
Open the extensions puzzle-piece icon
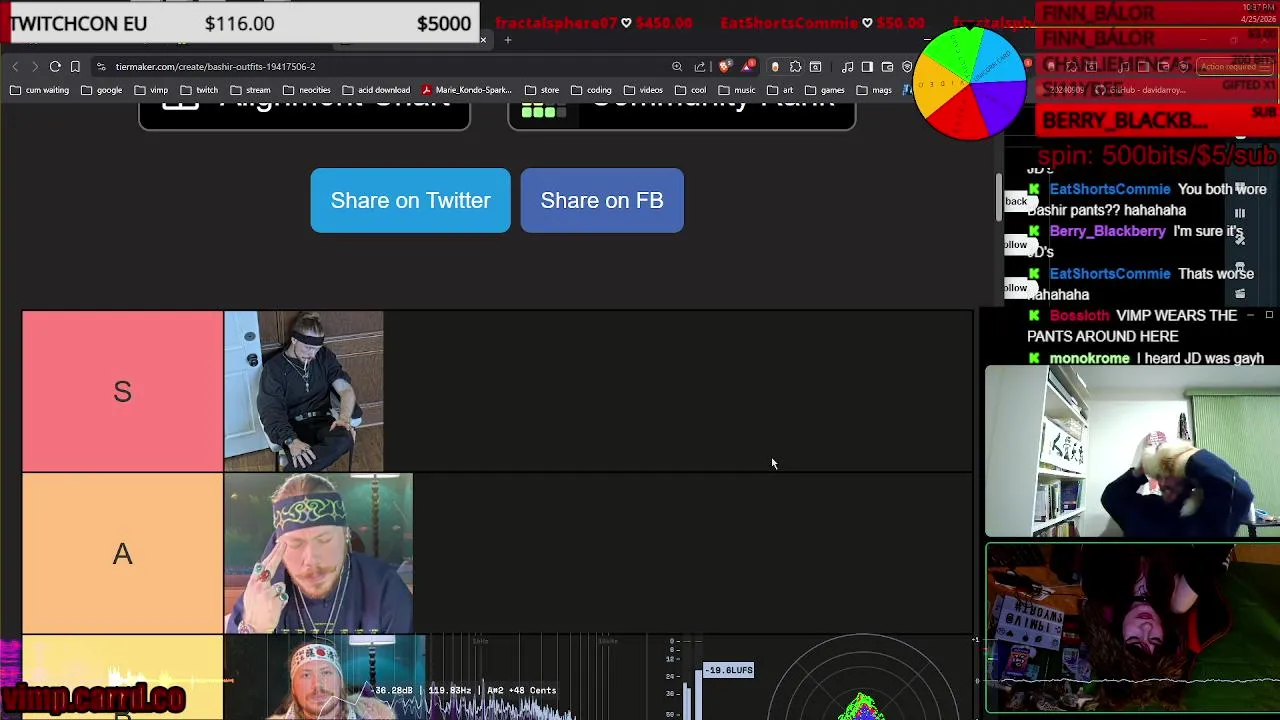[796, 66]
